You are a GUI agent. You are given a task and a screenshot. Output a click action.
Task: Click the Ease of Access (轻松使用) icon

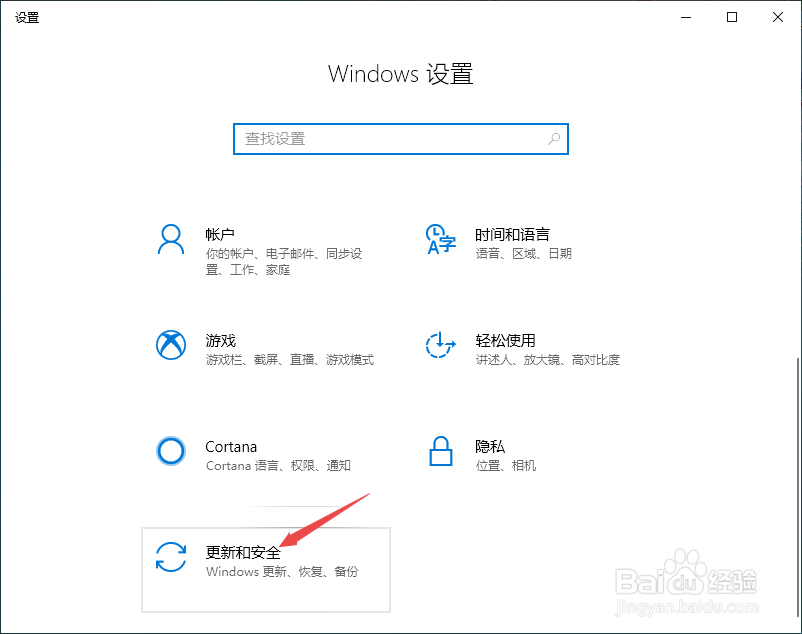pyautogui.click(x=440, y=345)
